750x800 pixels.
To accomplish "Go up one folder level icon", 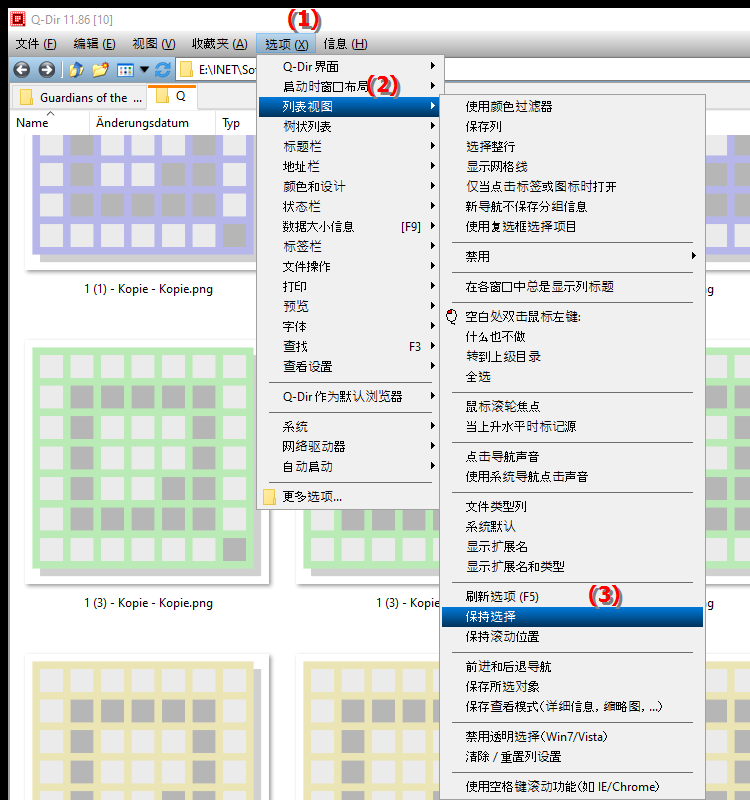I will 77,69.
